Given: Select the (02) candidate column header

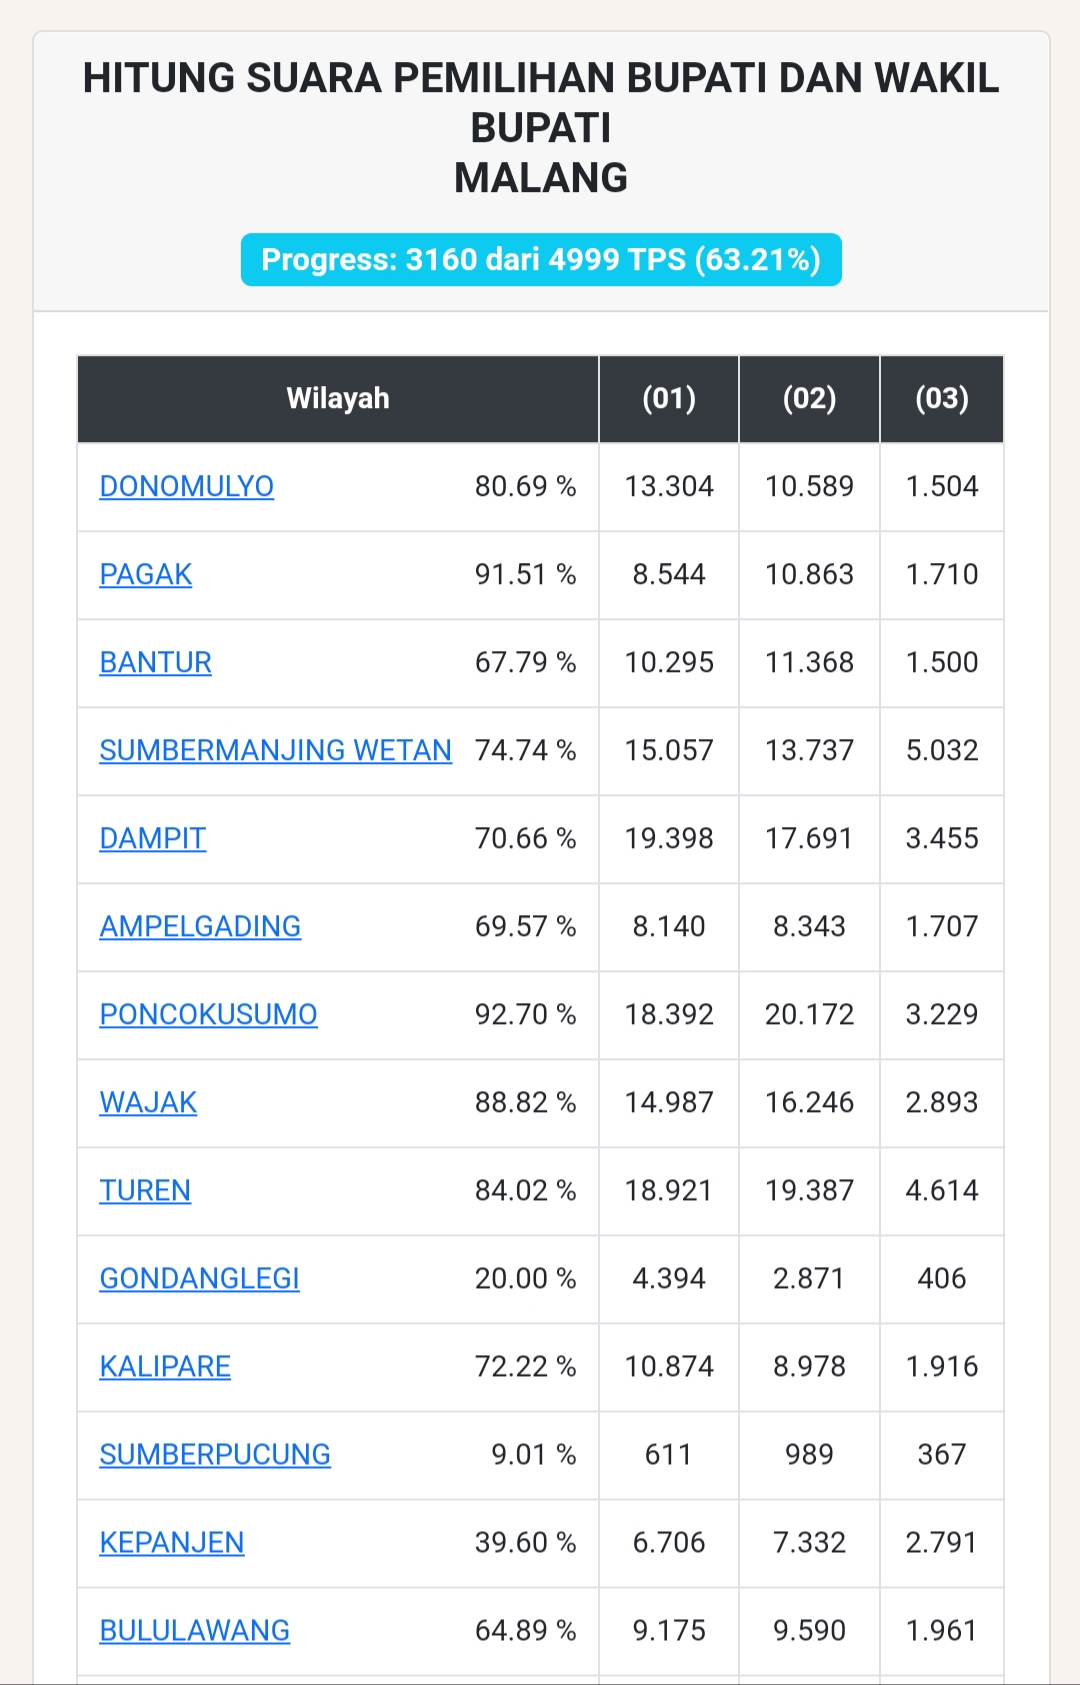Looking at the screenshot, I should (x=808, y=399).
